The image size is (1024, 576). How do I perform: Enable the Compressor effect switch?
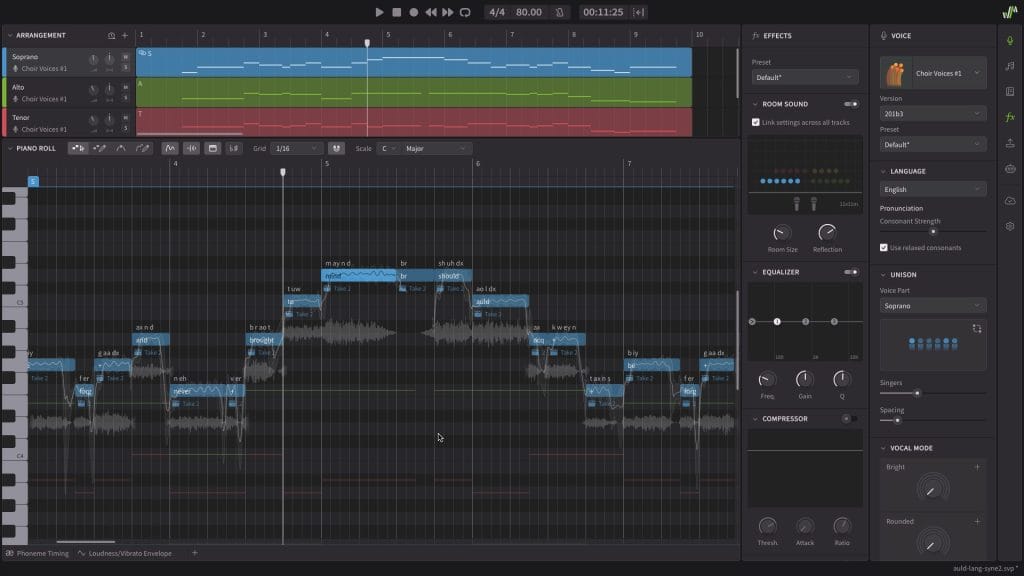pos(851,419)
